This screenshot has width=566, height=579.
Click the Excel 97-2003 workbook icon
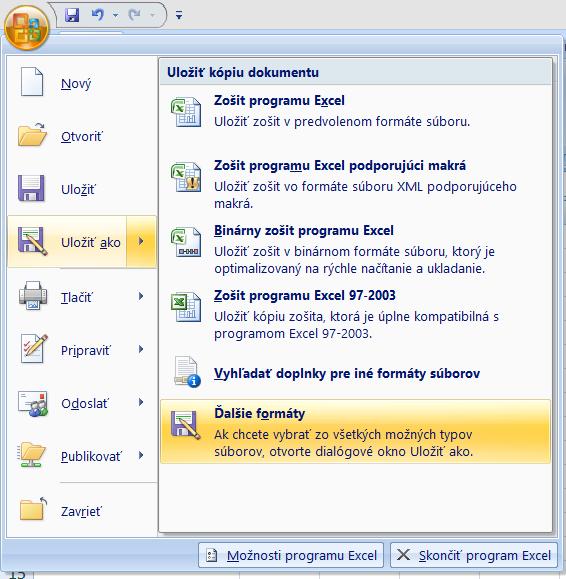186,306
